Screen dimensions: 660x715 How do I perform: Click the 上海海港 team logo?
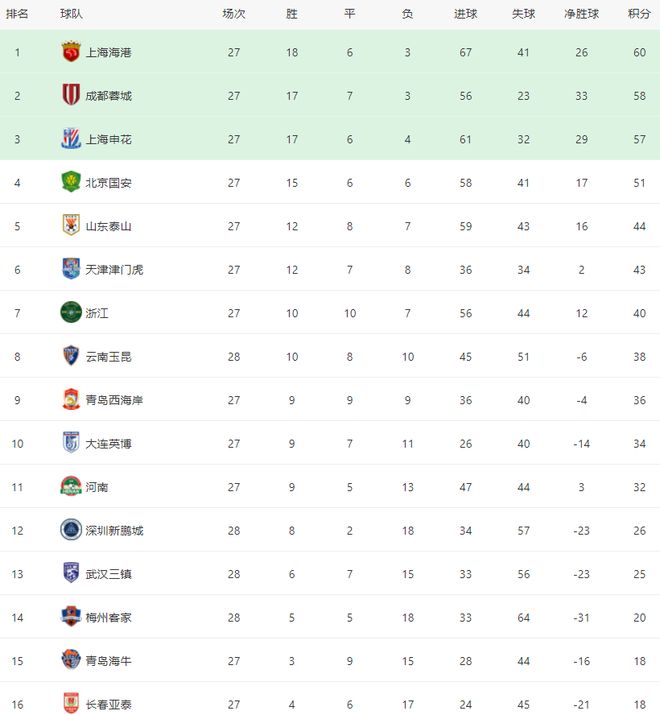coord(70,52)
